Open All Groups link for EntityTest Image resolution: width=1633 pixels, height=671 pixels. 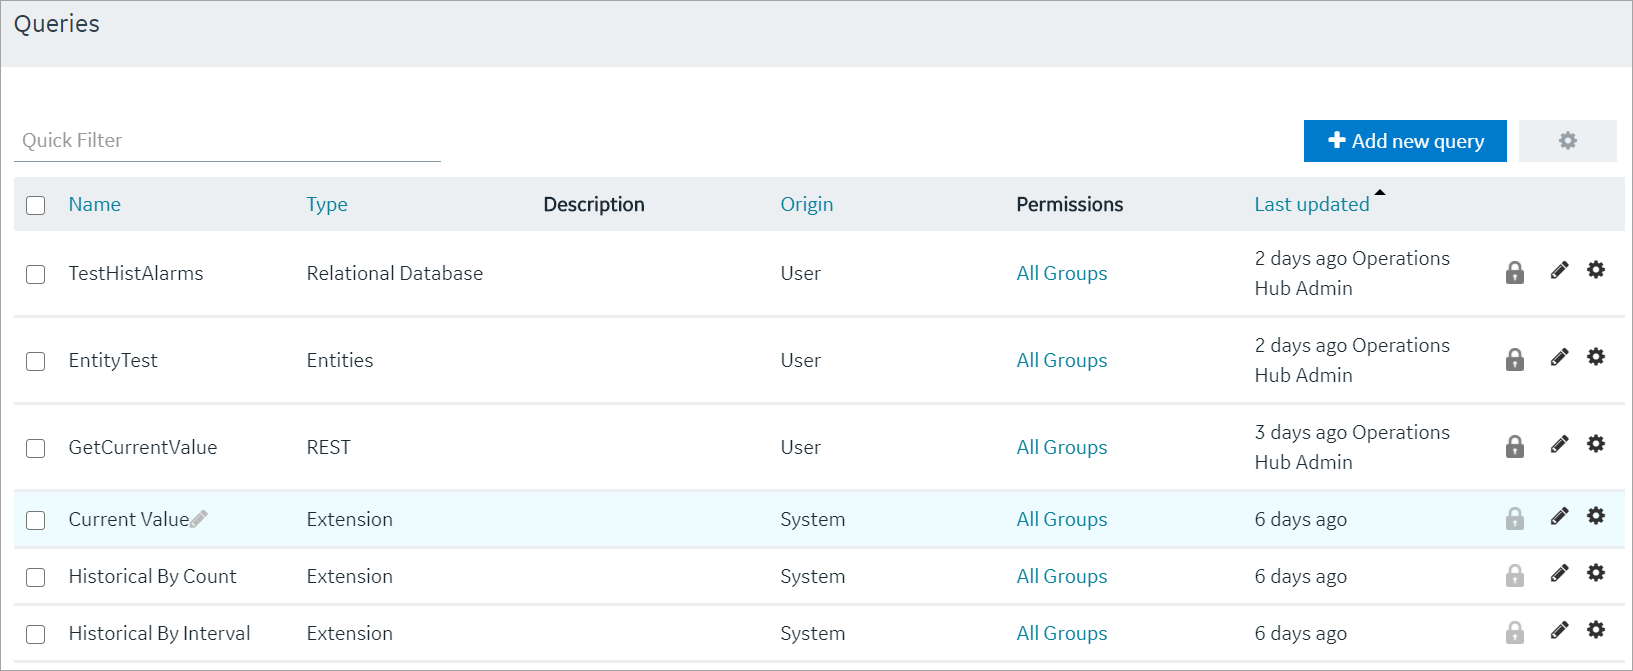1062,360
